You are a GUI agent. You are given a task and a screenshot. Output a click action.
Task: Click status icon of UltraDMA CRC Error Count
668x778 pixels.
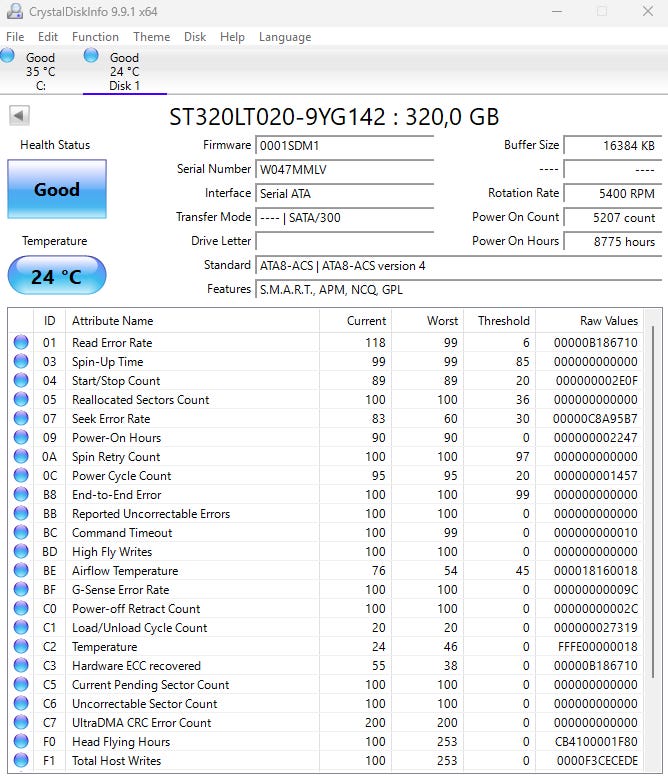pyautogui.click(x=21, y=722)
